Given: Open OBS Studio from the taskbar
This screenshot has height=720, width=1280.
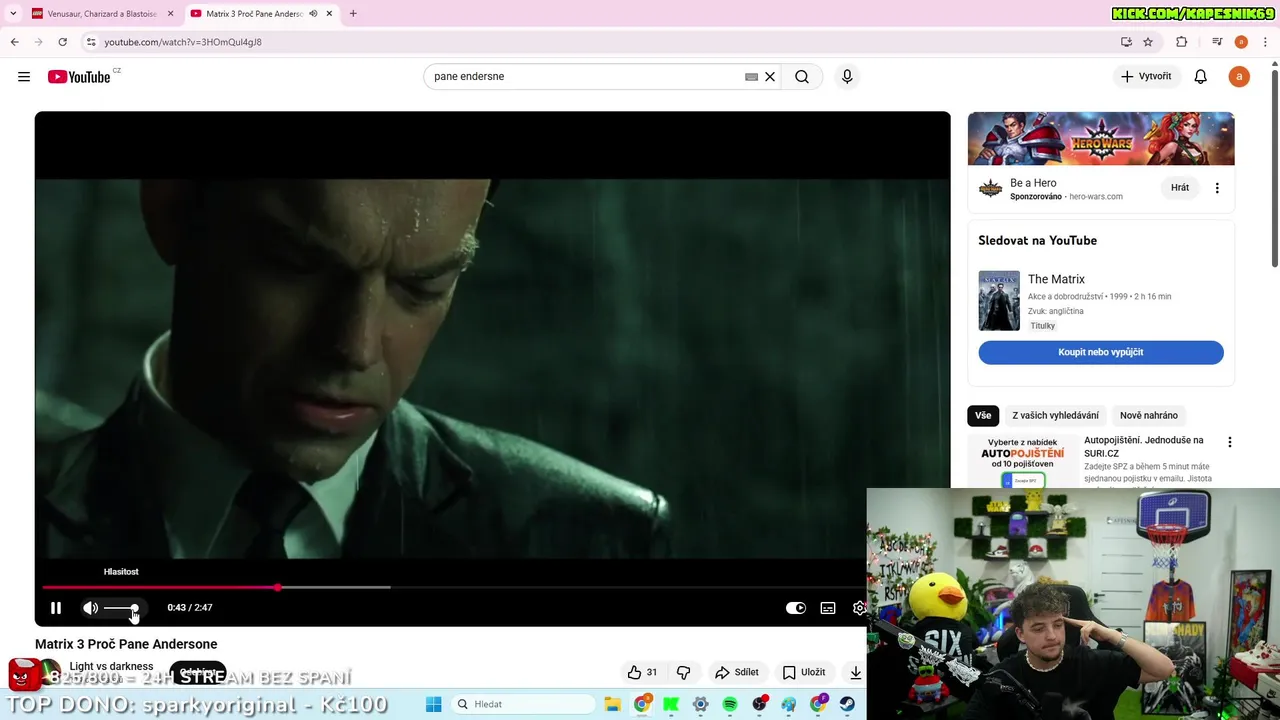Looking at the screenshot, I should tap(760, 704).
